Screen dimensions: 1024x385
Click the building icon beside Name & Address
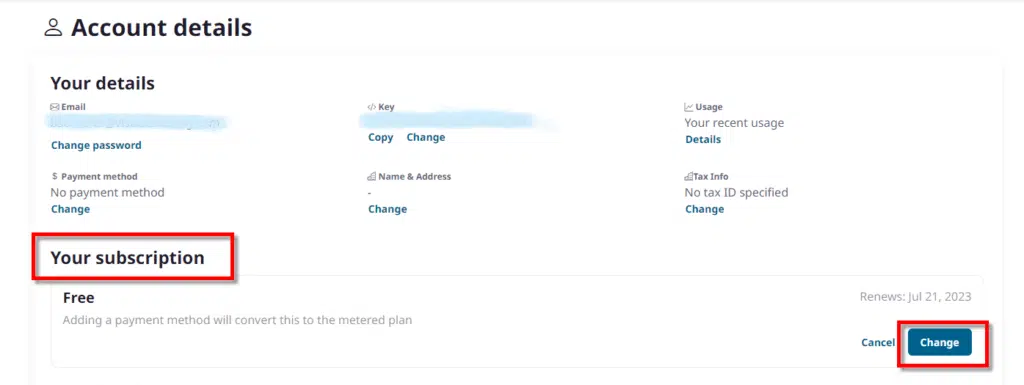(x=372, y=176)
